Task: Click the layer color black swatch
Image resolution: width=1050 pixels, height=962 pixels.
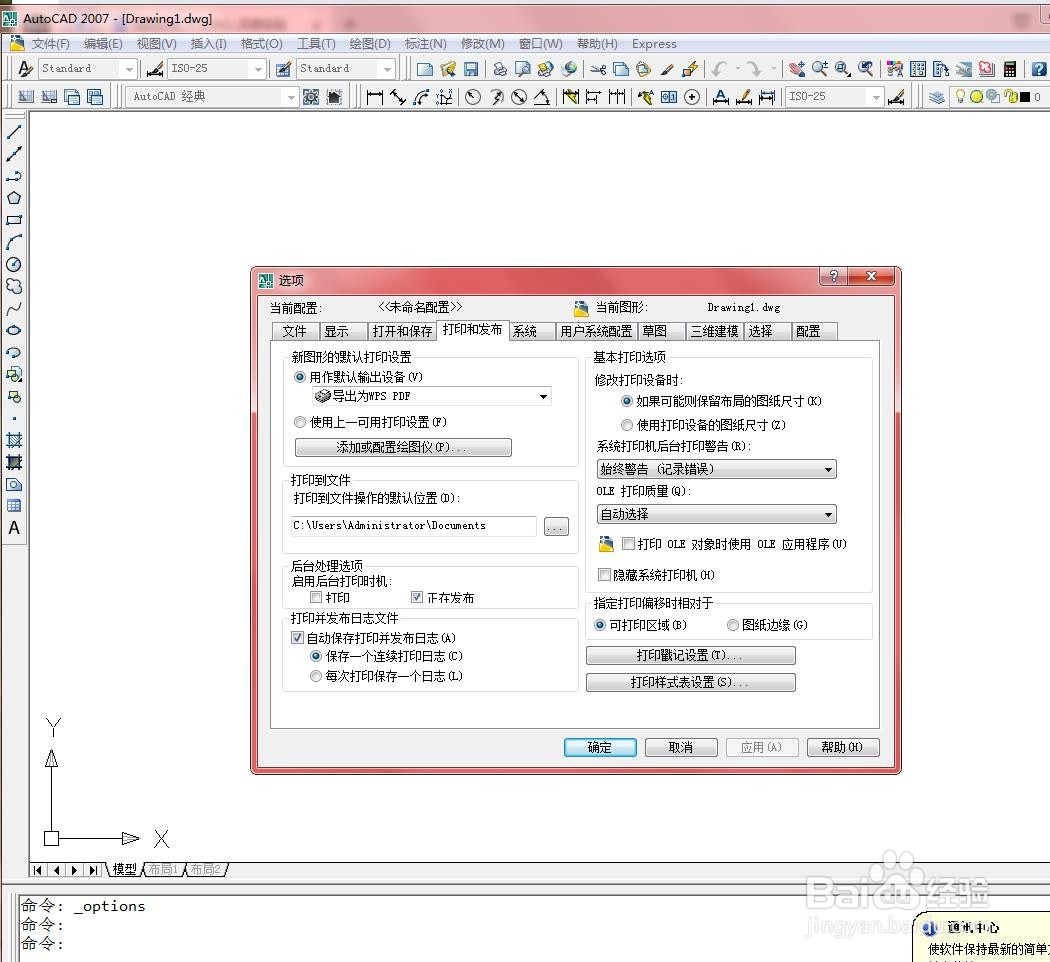Action: click(x=1025, y=97)
